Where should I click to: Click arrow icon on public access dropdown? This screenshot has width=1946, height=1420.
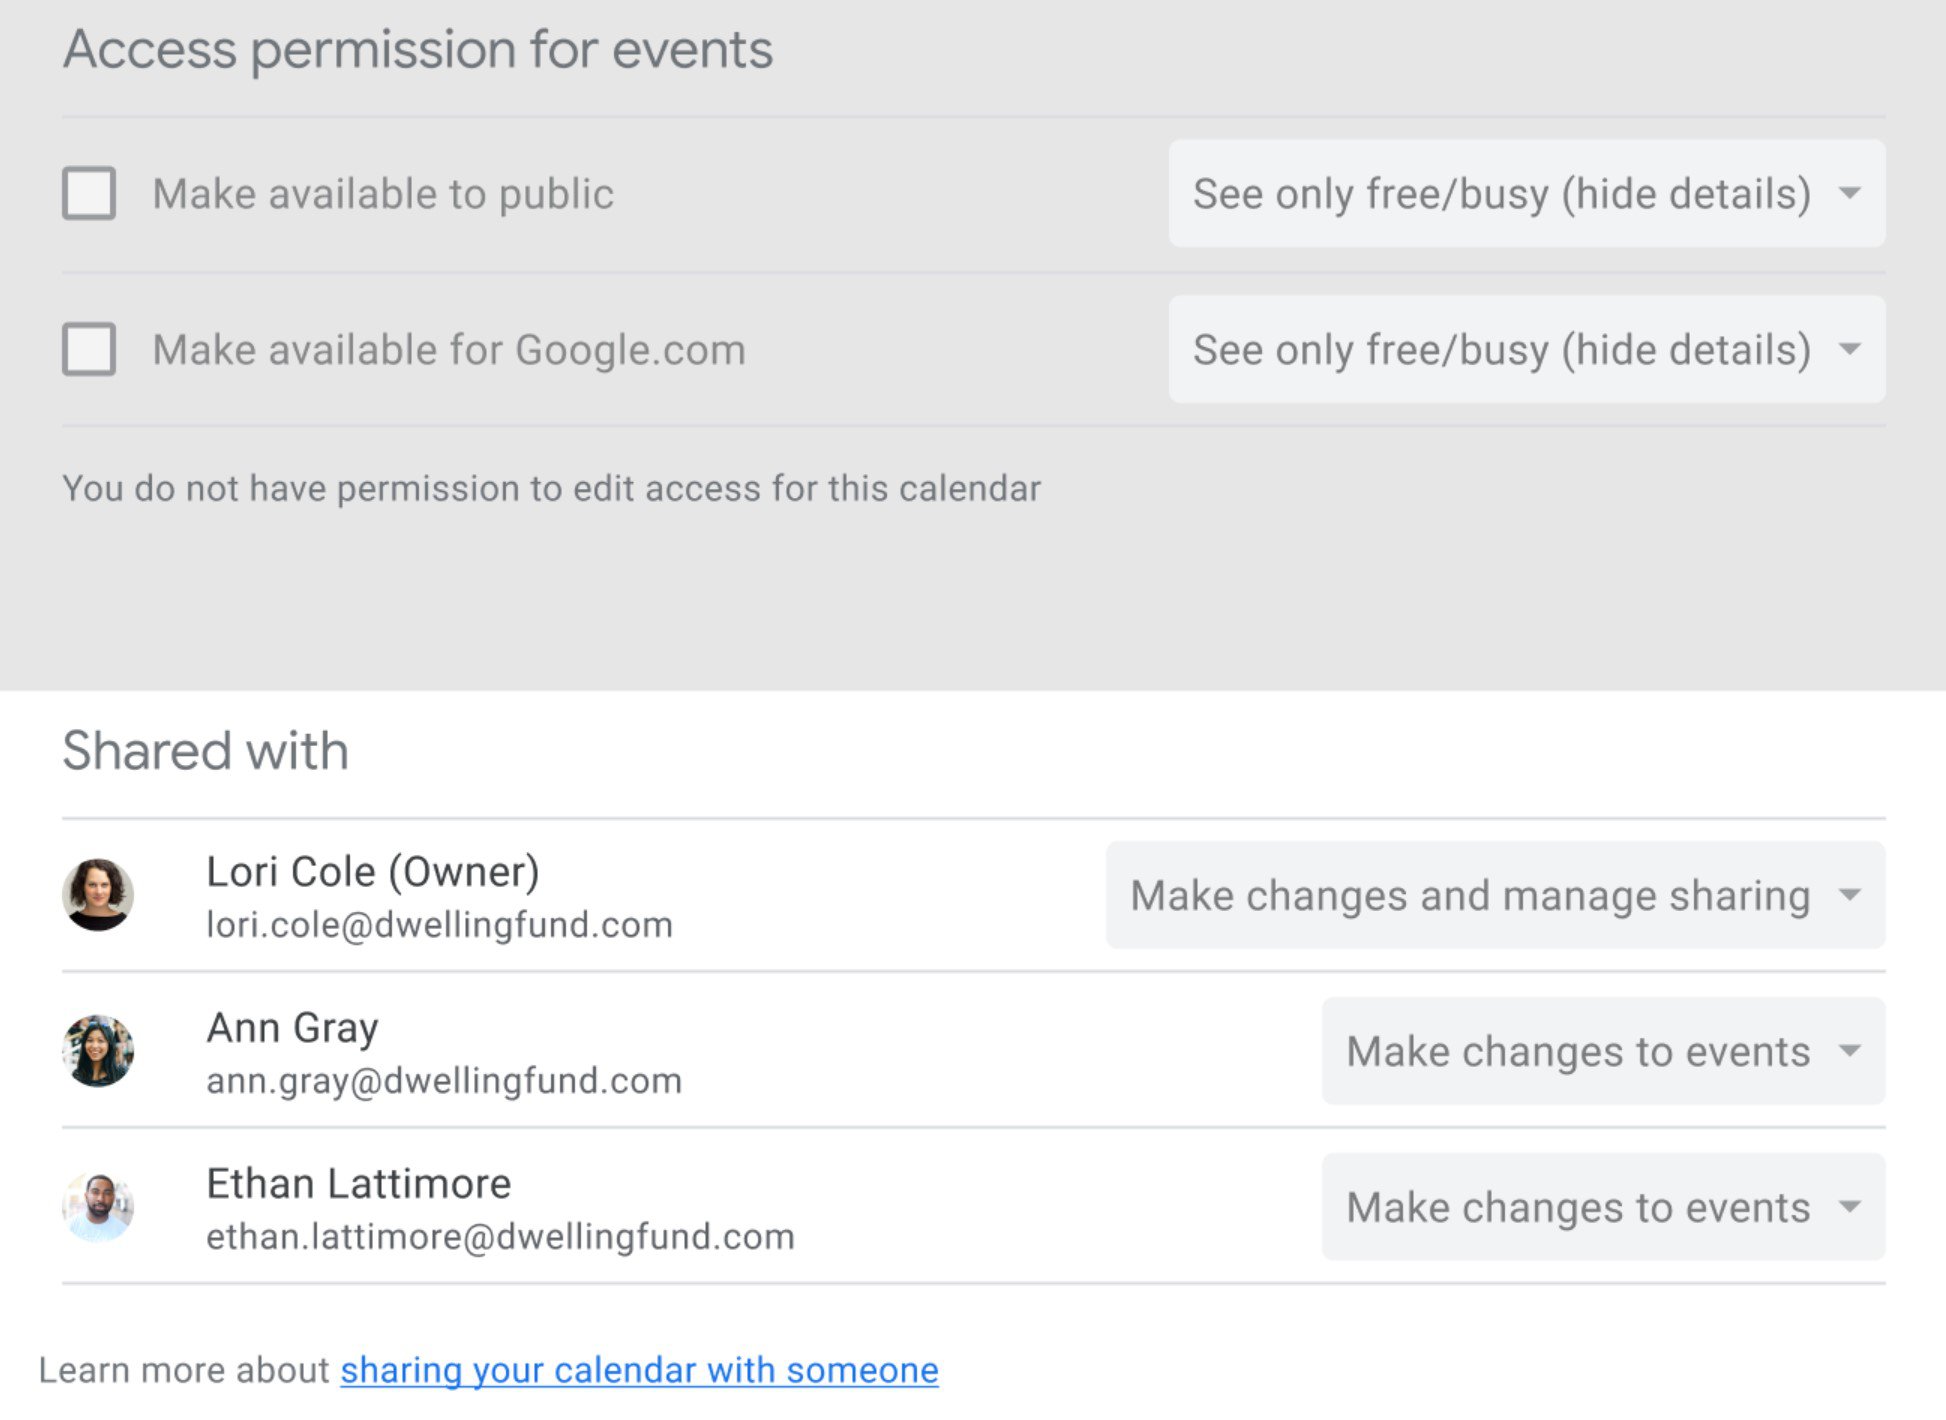coord(1850,193)
